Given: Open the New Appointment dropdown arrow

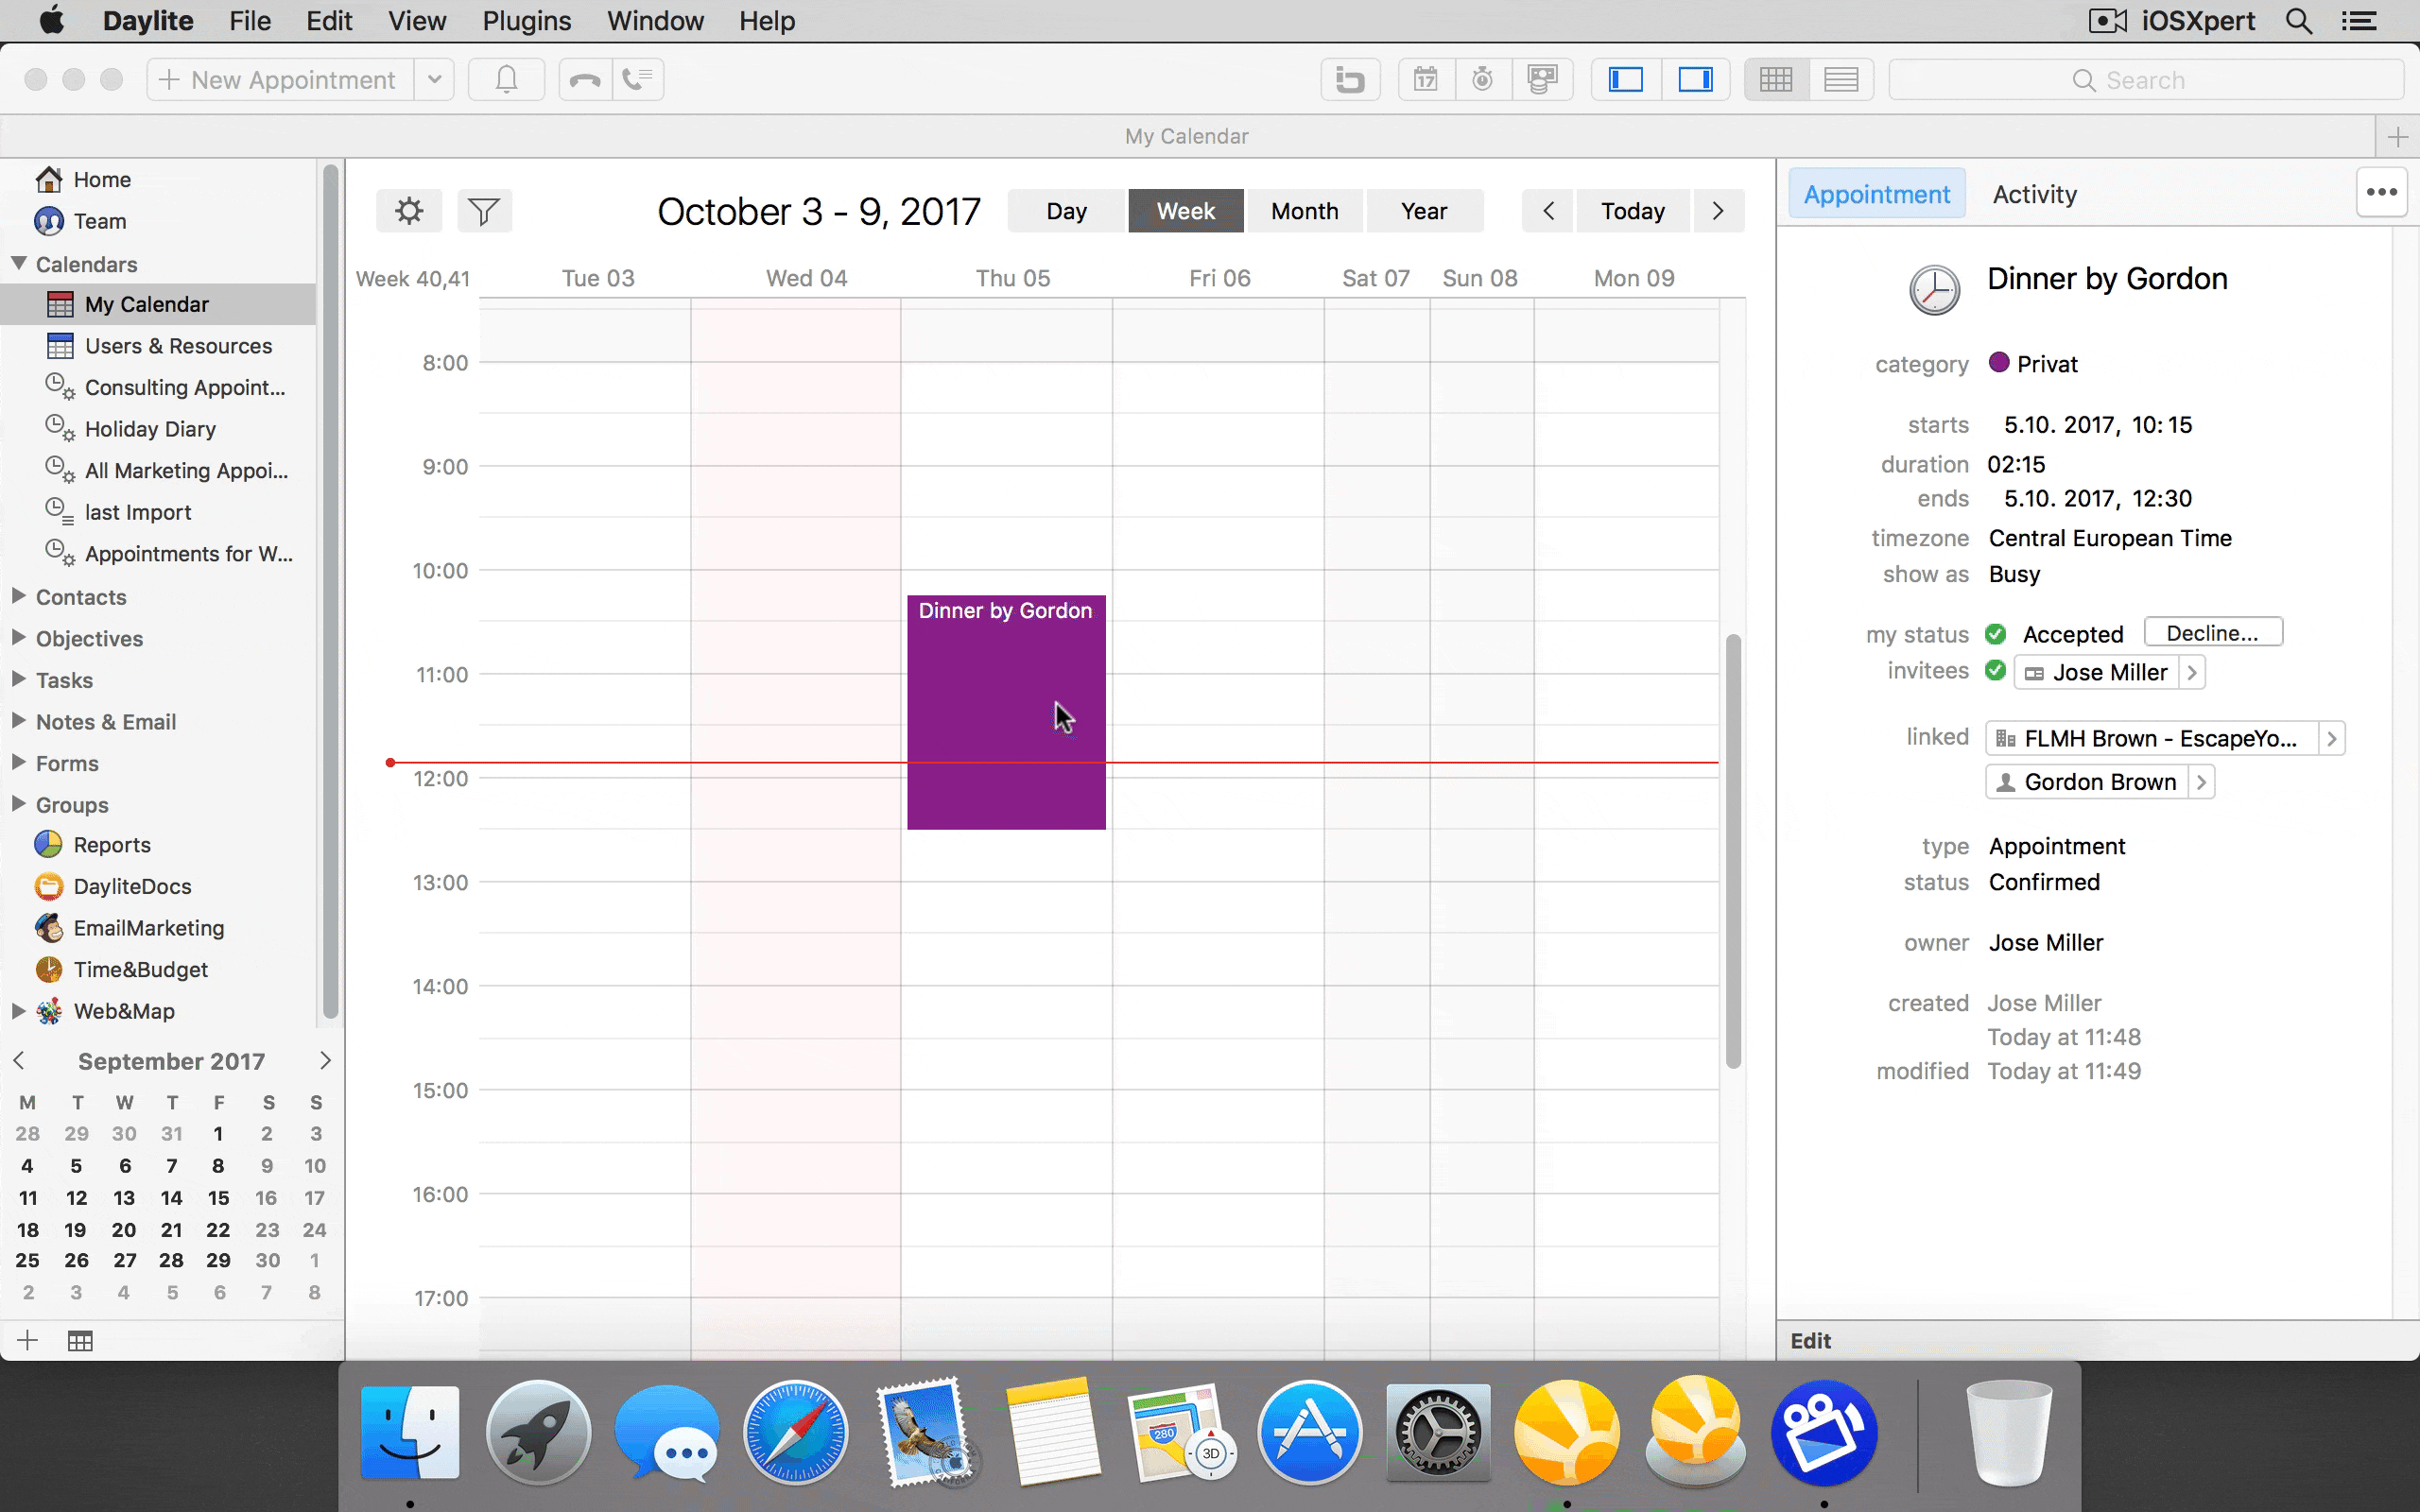Looking at the screenshot, I should tap(434, 79).
